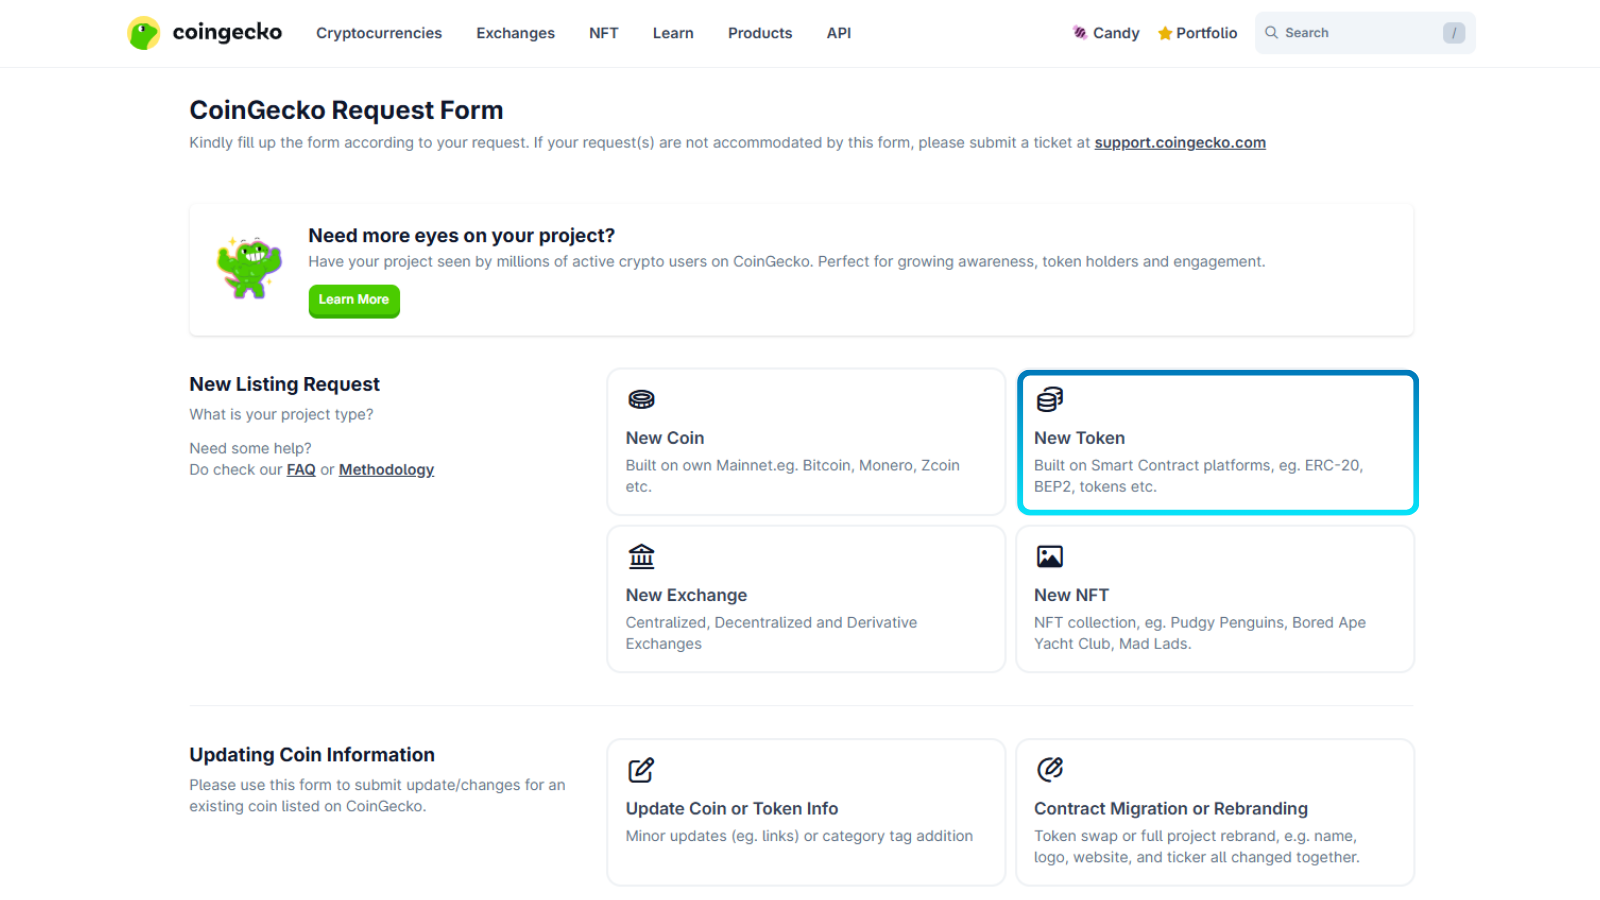
Task: Open the Learn menu
Action: [x=673, y=33]
